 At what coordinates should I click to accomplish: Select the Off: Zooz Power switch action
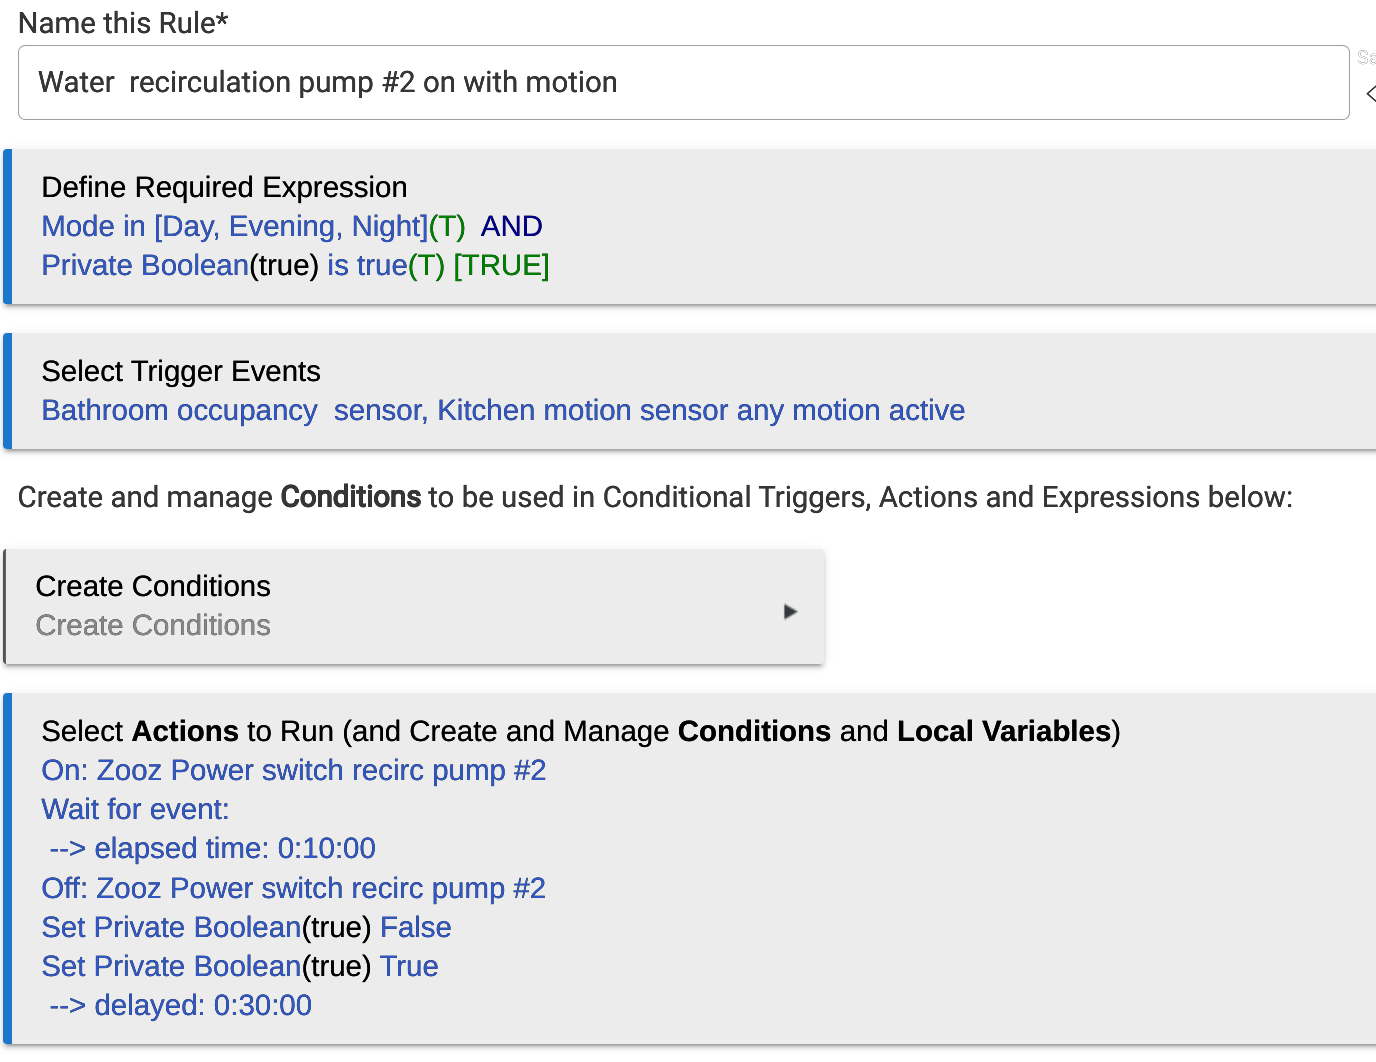pos(293,888)
